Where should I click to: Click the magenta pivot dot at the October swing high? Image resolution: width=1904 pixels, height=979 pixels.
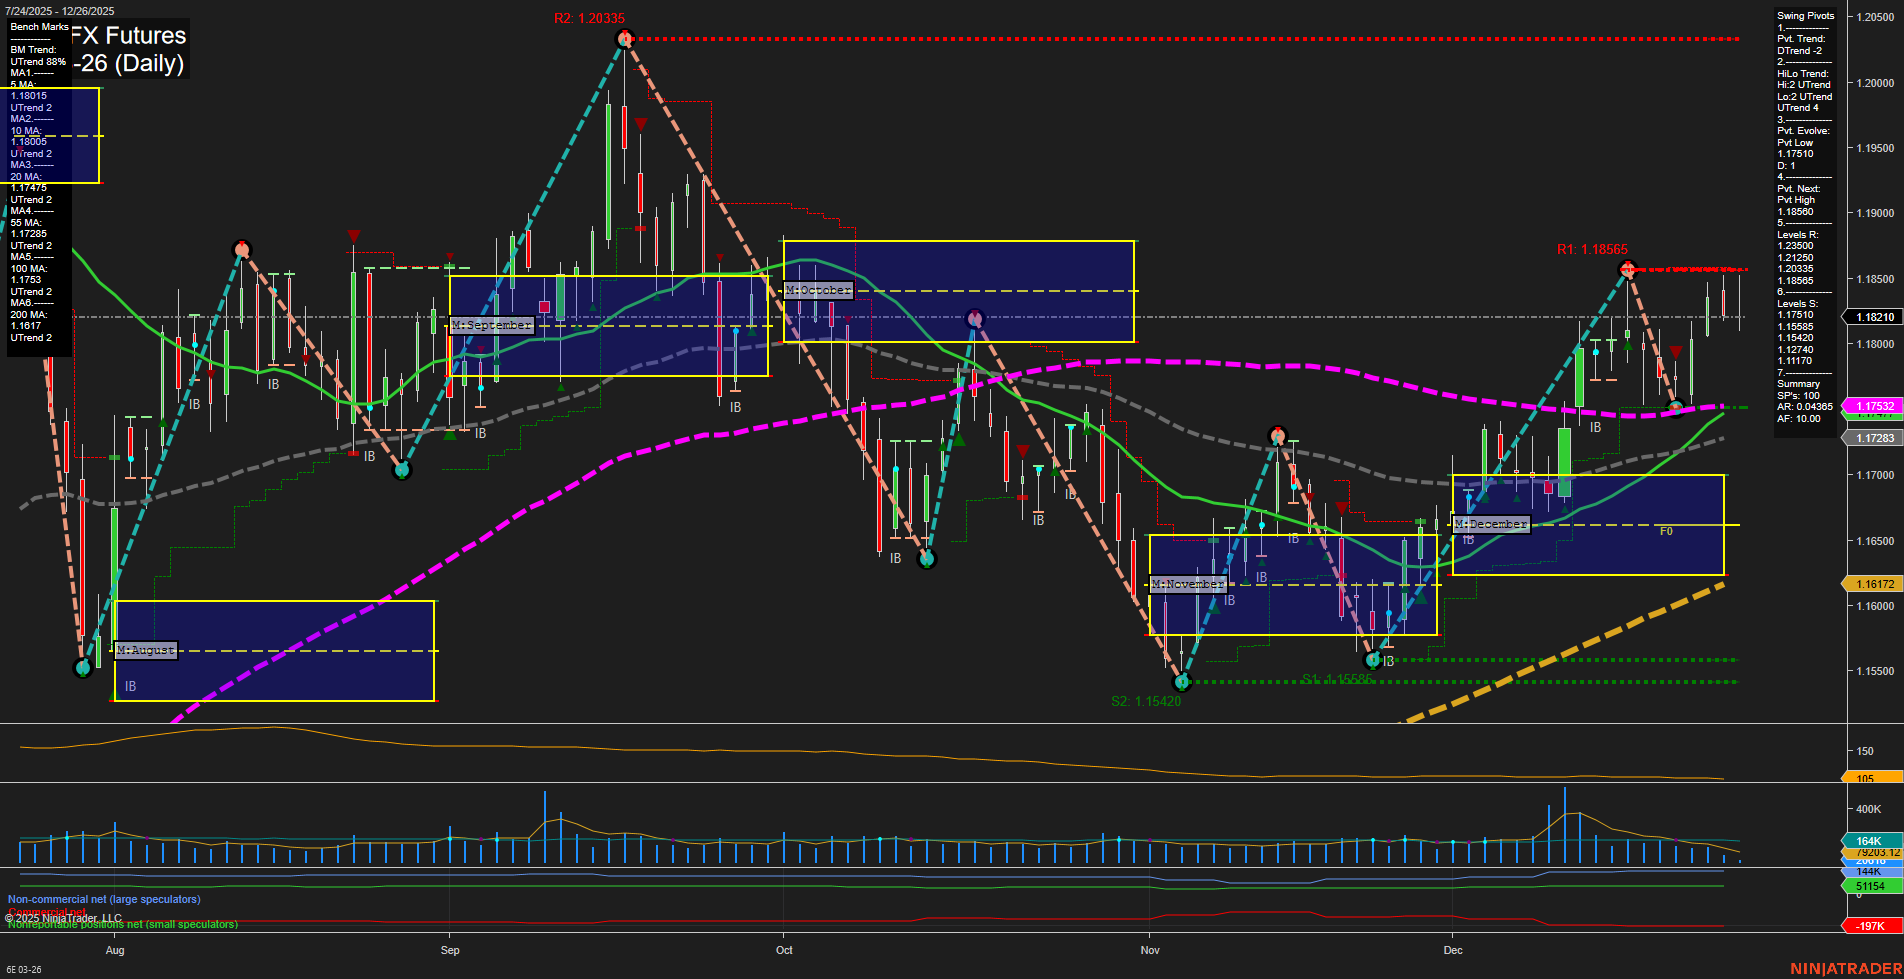pos(973,318)
